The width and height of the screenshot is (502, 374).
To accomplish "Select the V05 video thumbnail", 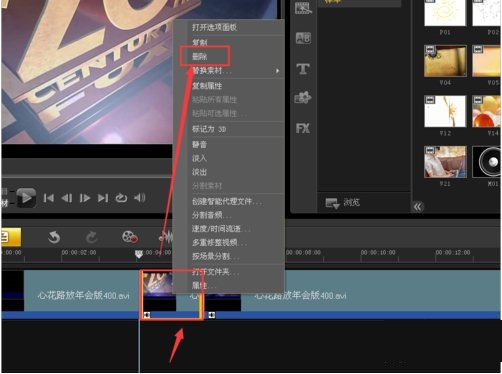I will point(487,61).
